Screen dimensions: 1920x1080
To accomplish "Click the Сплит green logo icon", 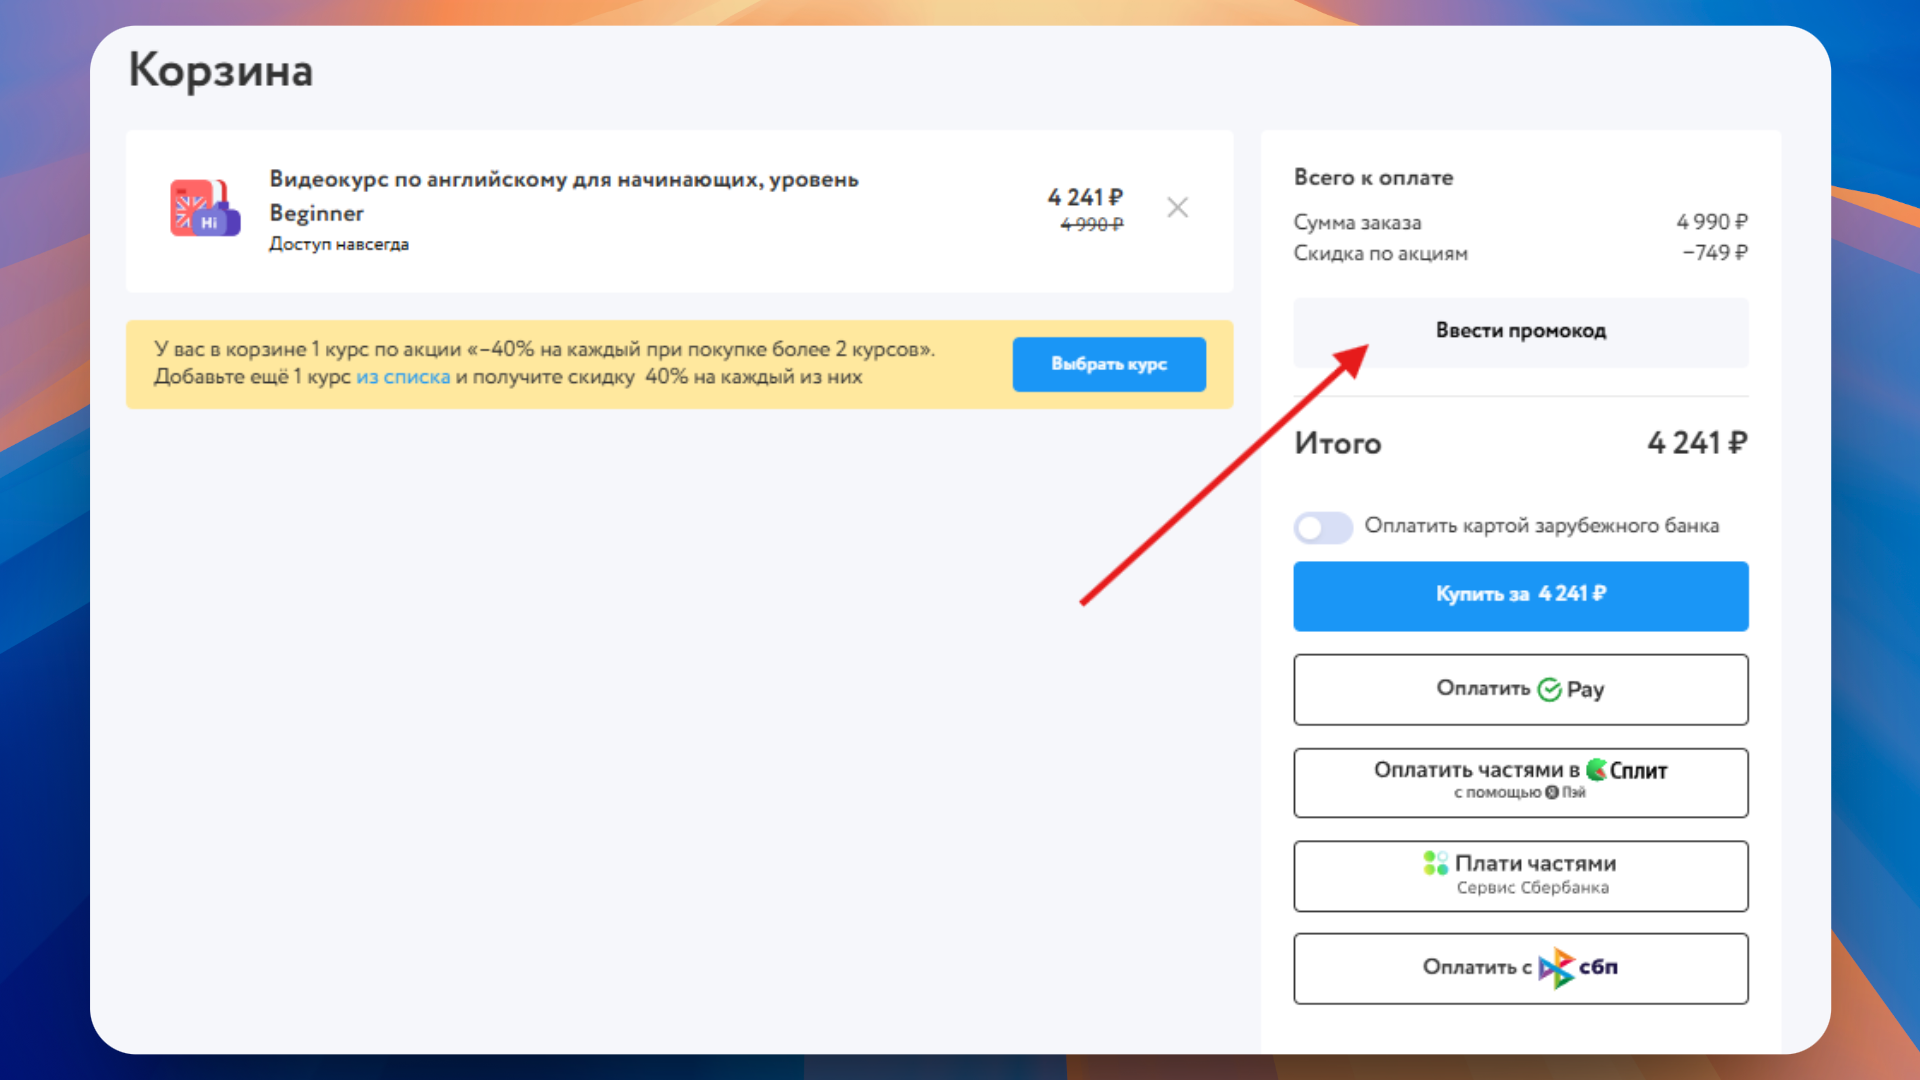I will [1596, 769].
